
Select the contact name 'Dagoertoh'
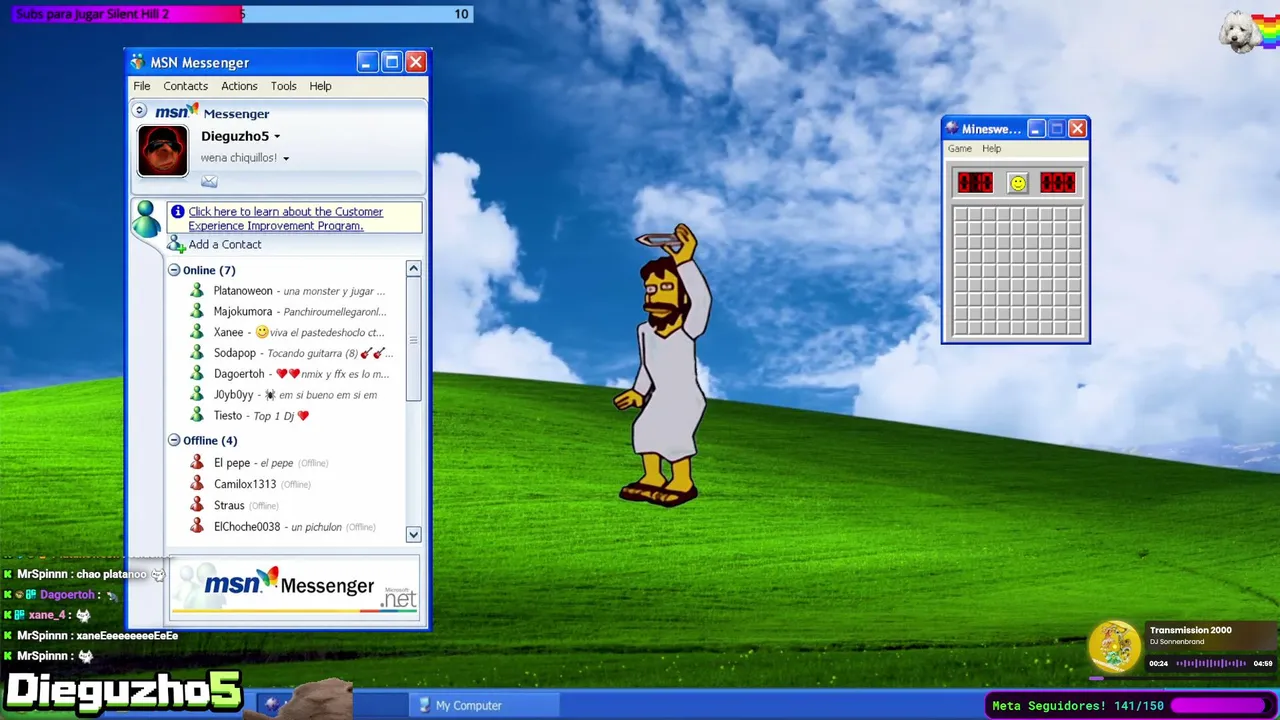239,374
